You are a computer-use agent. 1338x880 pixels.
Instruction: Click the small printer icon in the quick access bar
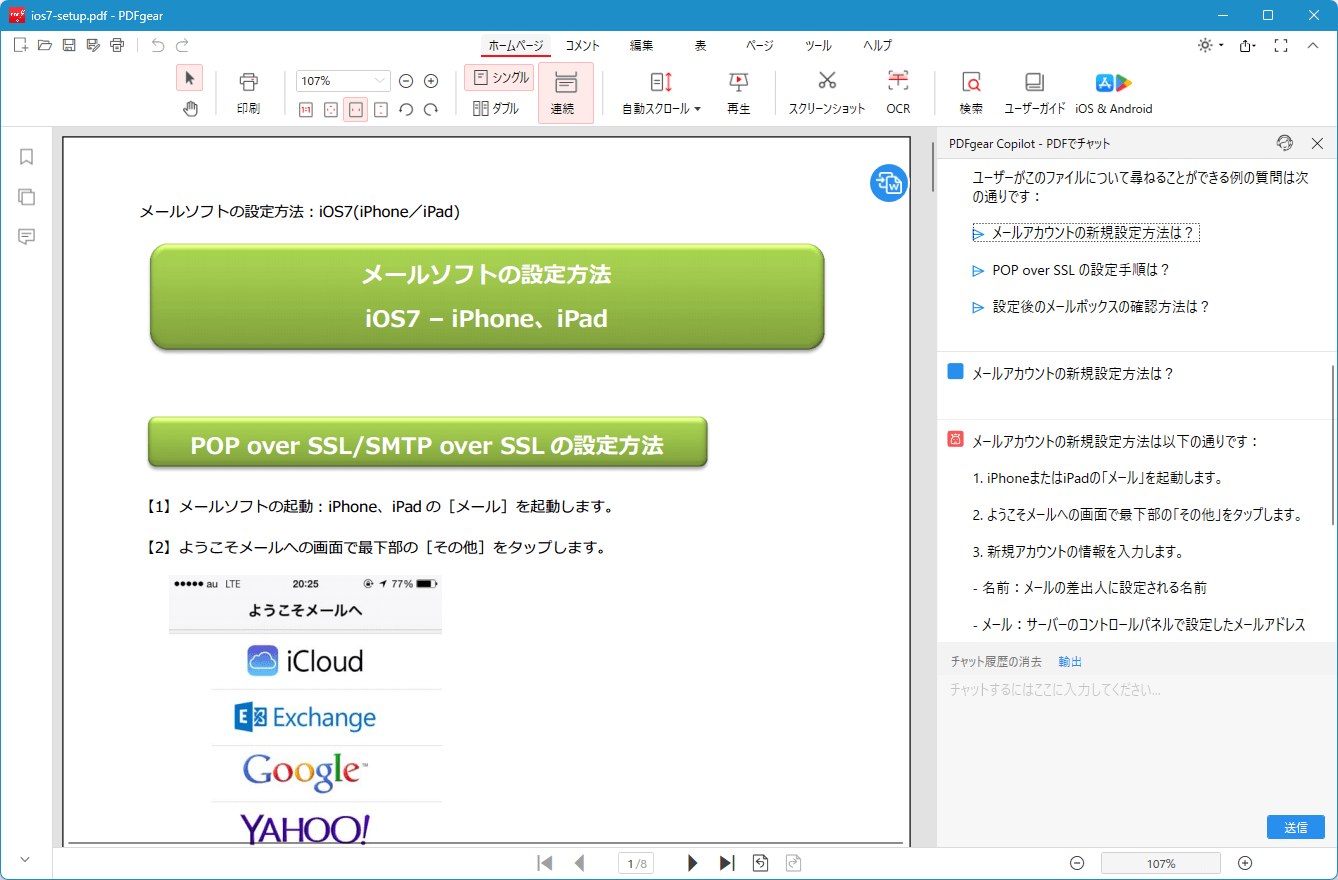click(117, 45)
